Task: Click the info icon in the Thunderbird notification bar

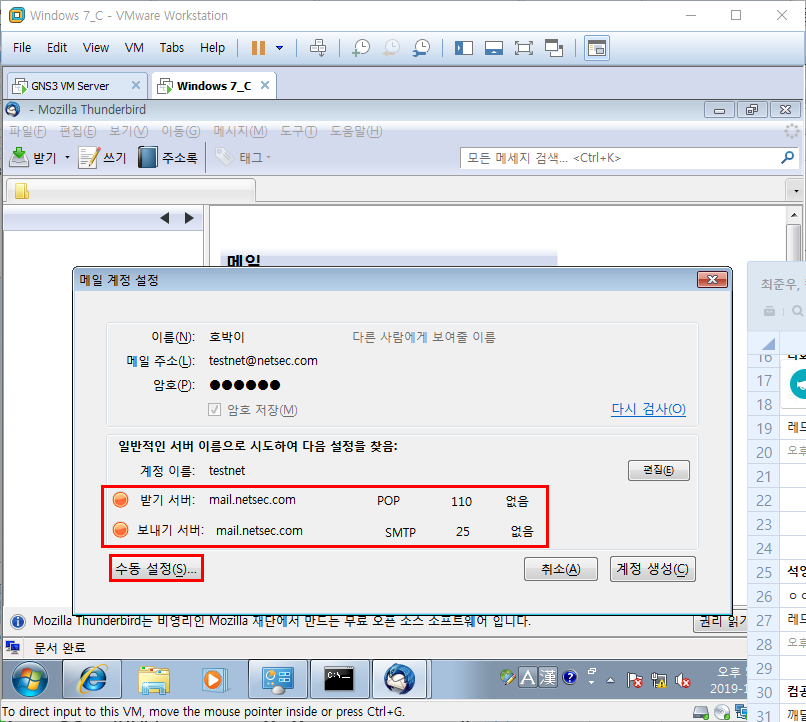Action: coord(17,622)
